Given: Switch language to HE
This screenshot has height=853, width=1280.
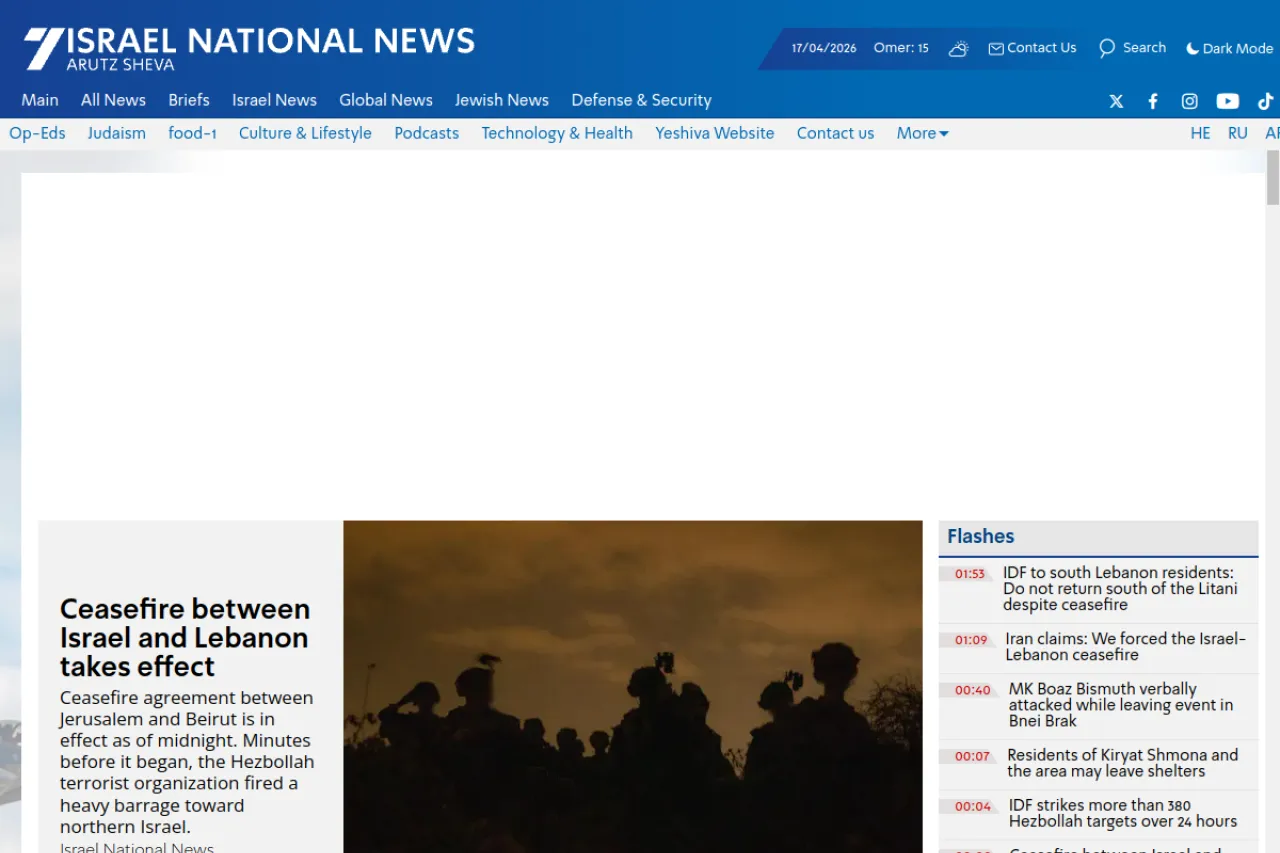Looking at the screenshot, I should click(1200, 133).
